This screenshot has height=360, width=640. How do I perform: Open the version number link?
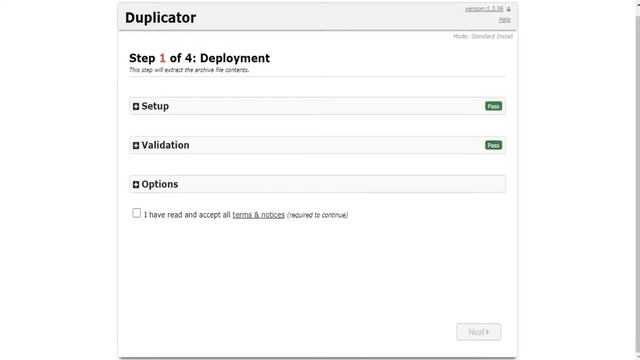(x=484, y=9)
